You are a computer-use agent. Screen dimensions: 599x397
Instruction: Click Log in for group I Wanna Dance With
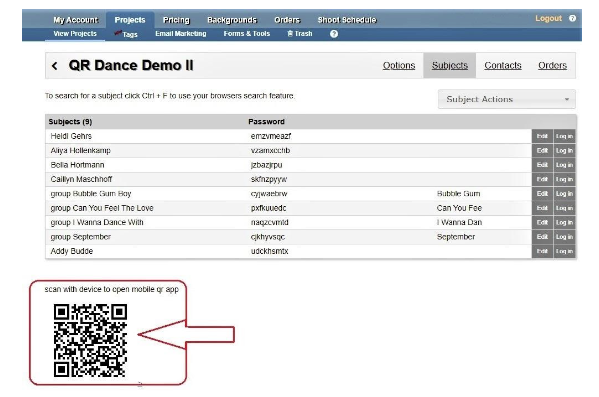[564, 222]
